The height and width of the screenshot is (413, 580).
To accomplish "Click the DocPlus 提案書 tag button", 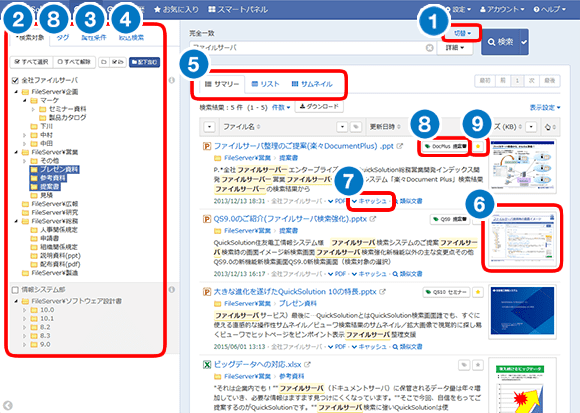I will coord(445,146).
